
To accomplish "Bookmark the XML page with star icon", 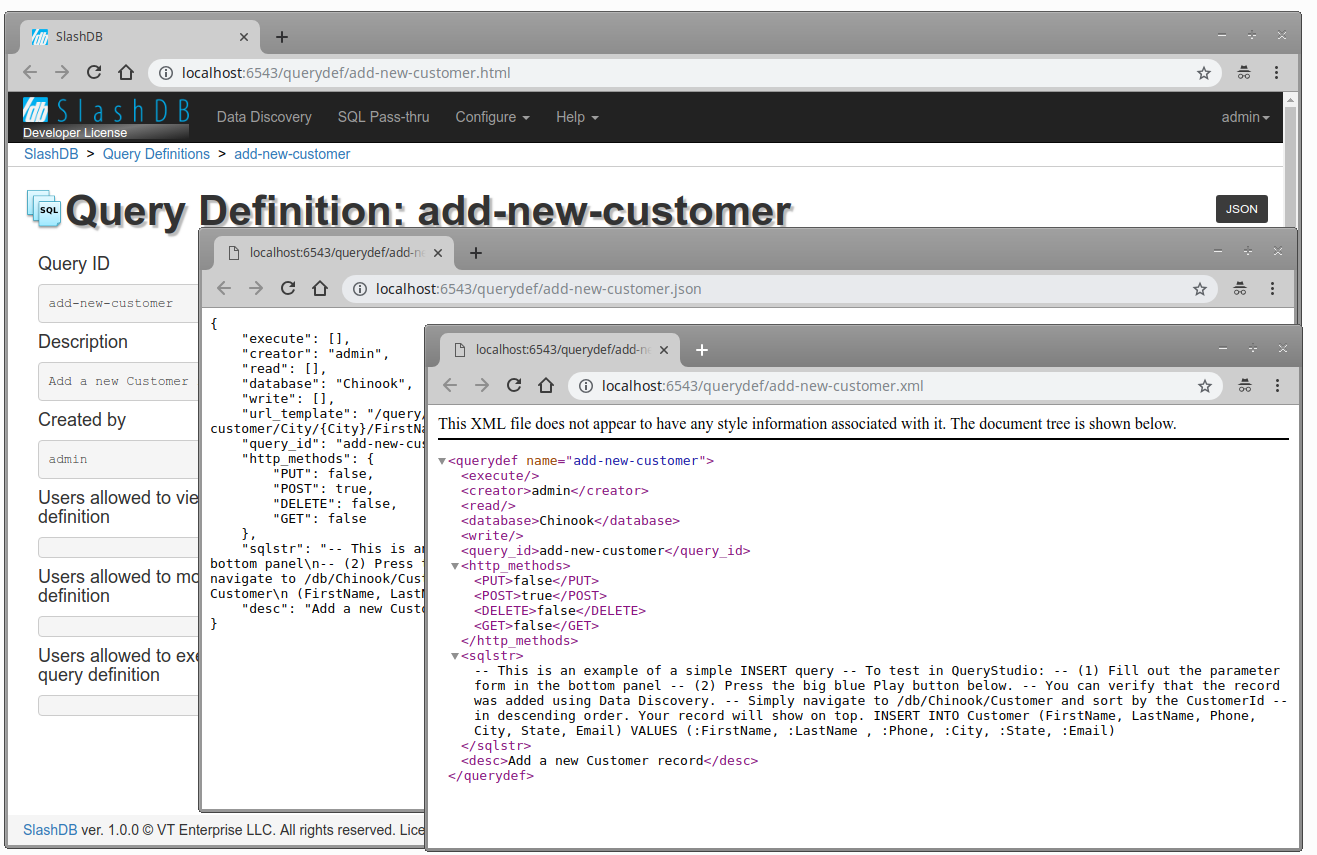I will tap(1204, 386).
